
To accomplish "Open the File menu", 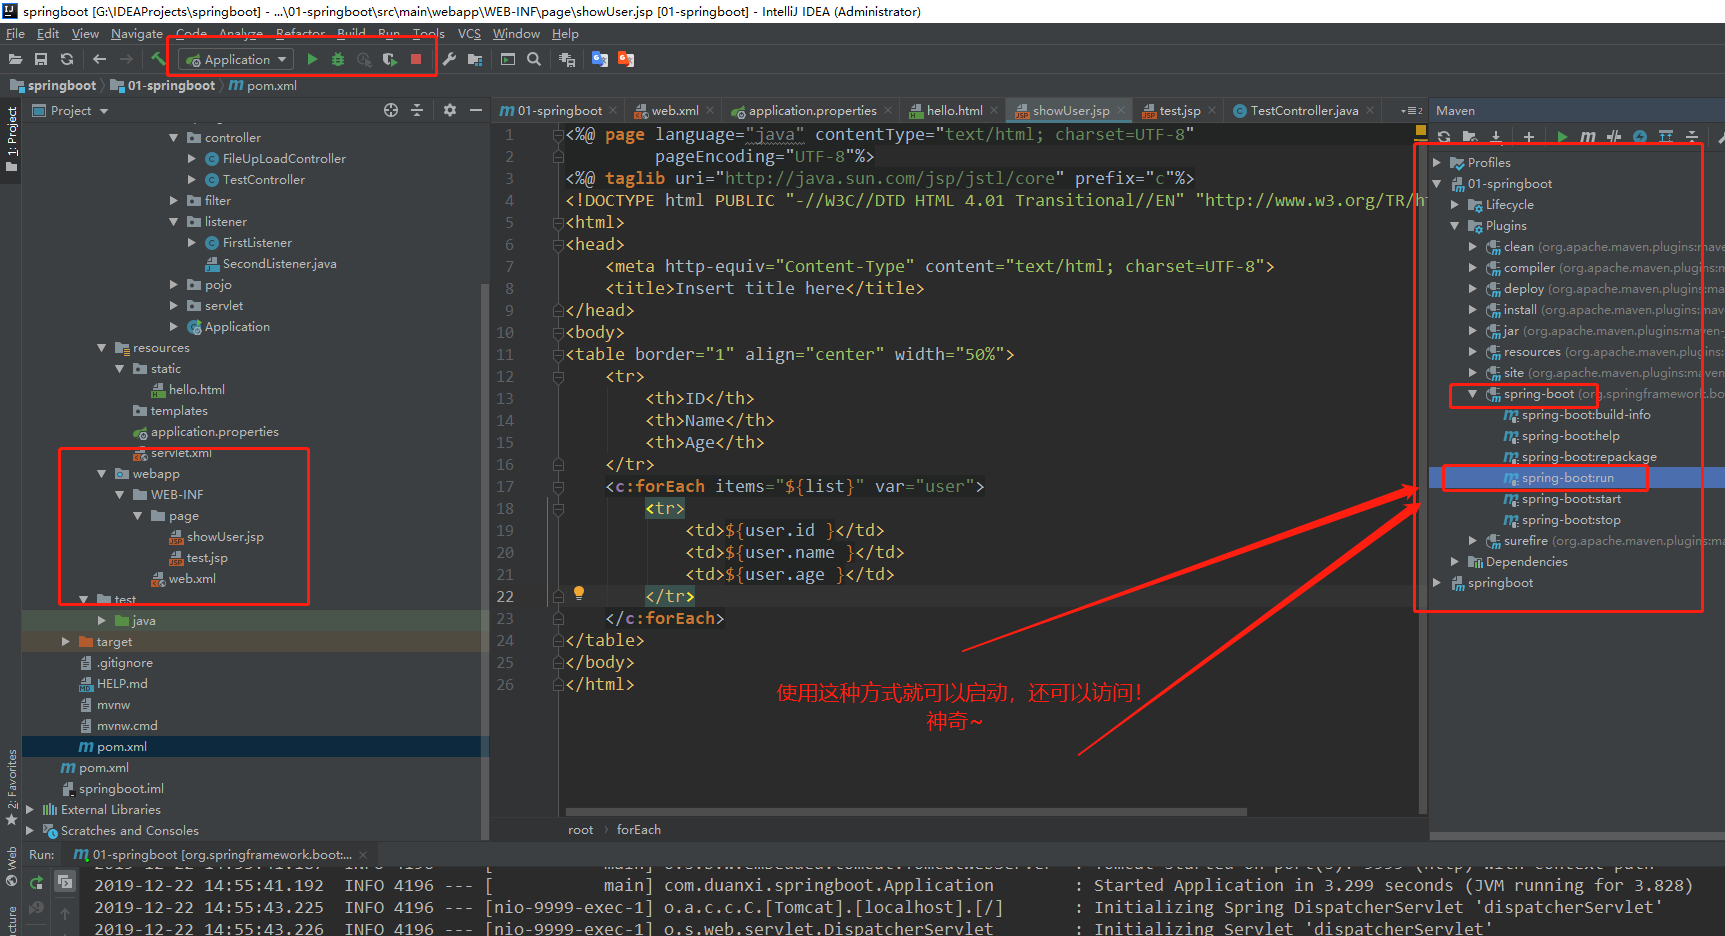I will tap(15, 34).
